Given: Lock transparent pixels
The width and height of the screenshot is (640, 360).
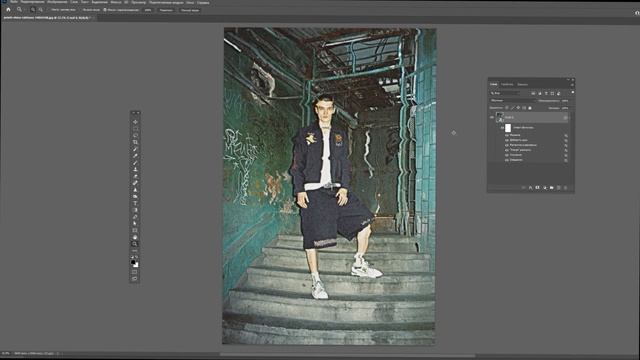Looking at the screenshot, I should click(507, 108).
